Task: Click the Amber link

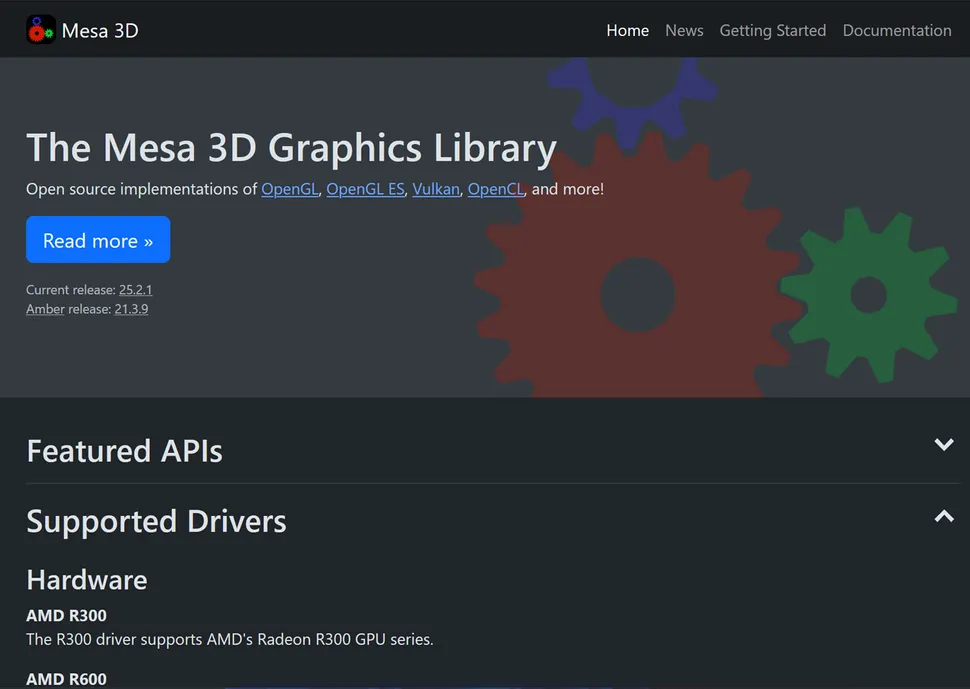Action: pos(45,309)
